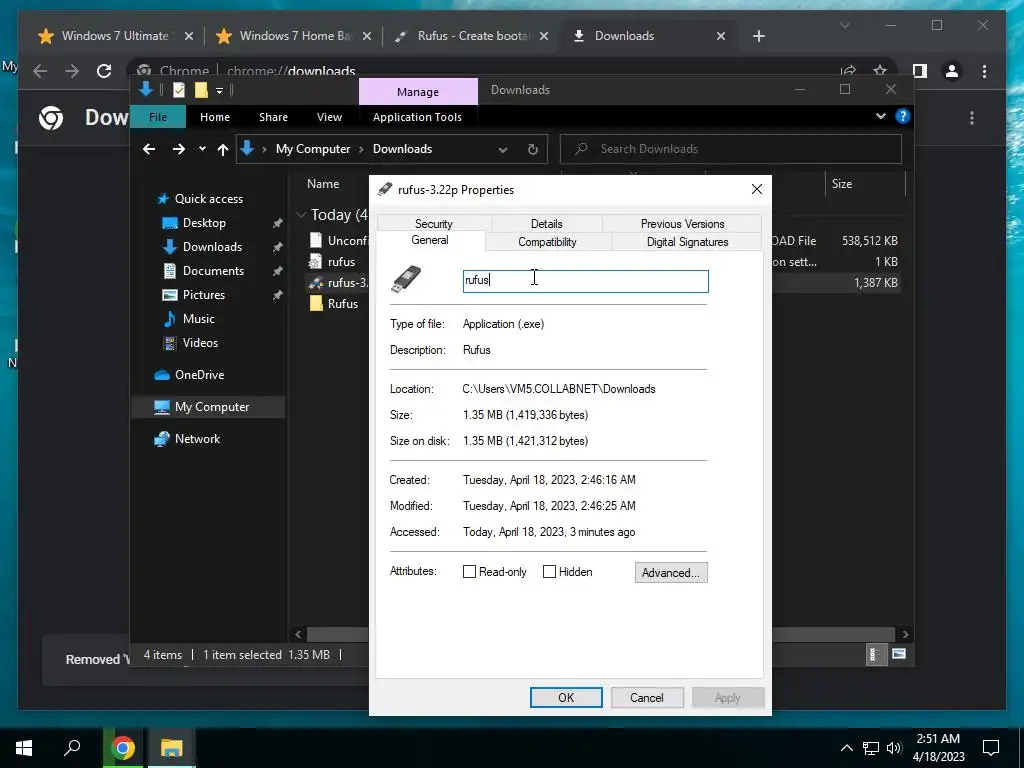Screen dimensions: 1024x768
Task: Go up one folder level in Explorer
Action: [x=223, y=150]
